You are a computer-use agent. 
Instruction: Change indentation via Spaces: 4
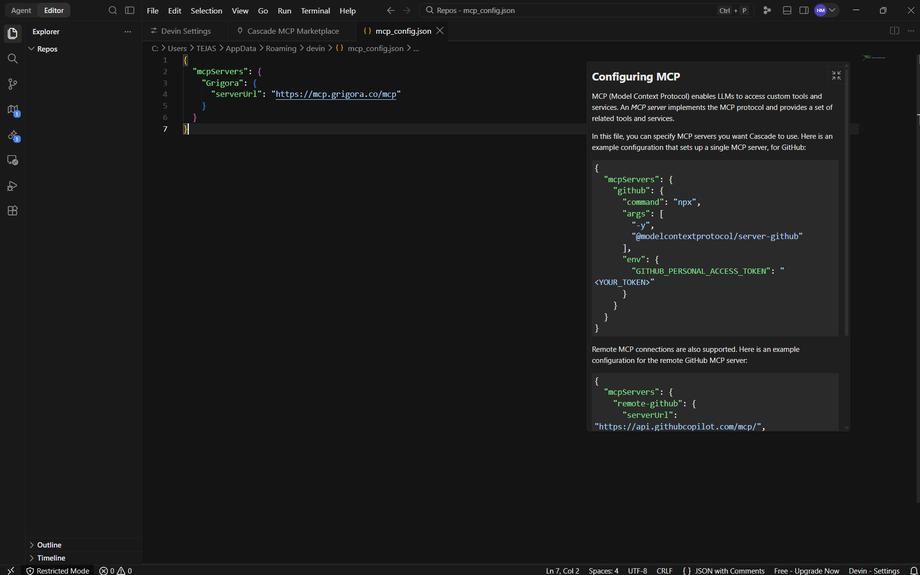[x=603, y=570]
